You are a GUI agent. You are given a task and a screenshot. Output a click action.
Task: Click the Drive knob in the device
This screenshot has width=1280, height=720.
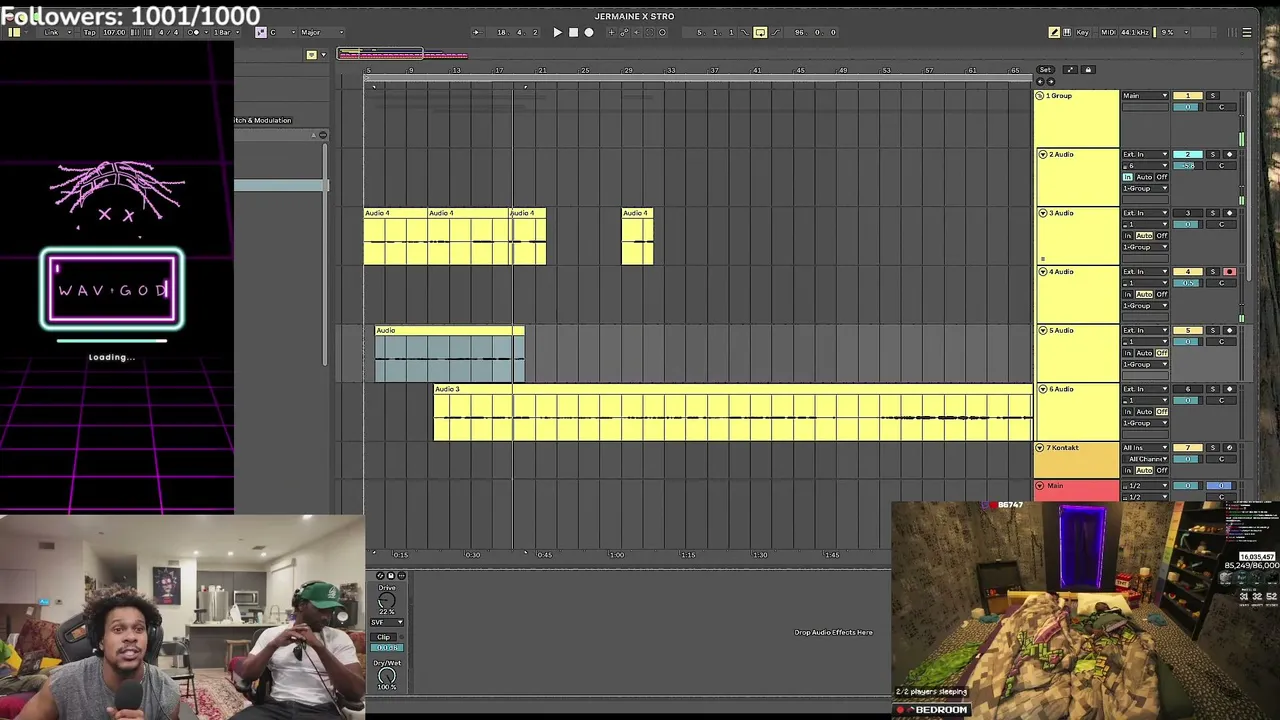pyautogui.click(x=386, y=600)
